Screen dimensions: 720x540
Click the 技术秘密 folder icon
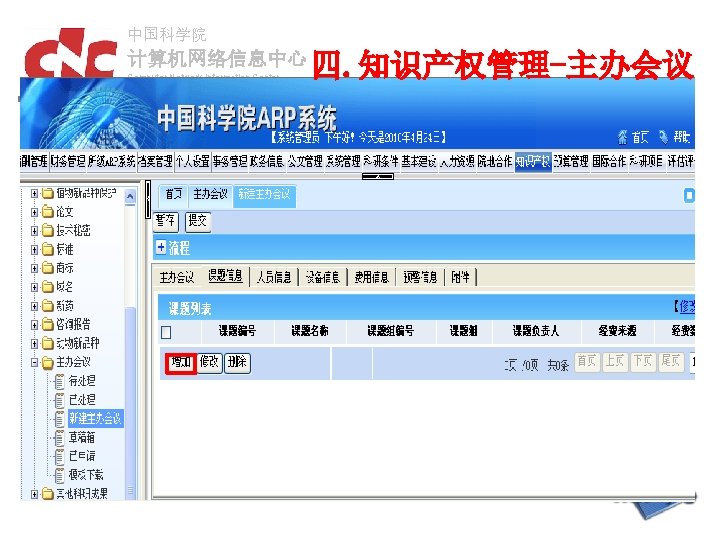tap(48, 231)
